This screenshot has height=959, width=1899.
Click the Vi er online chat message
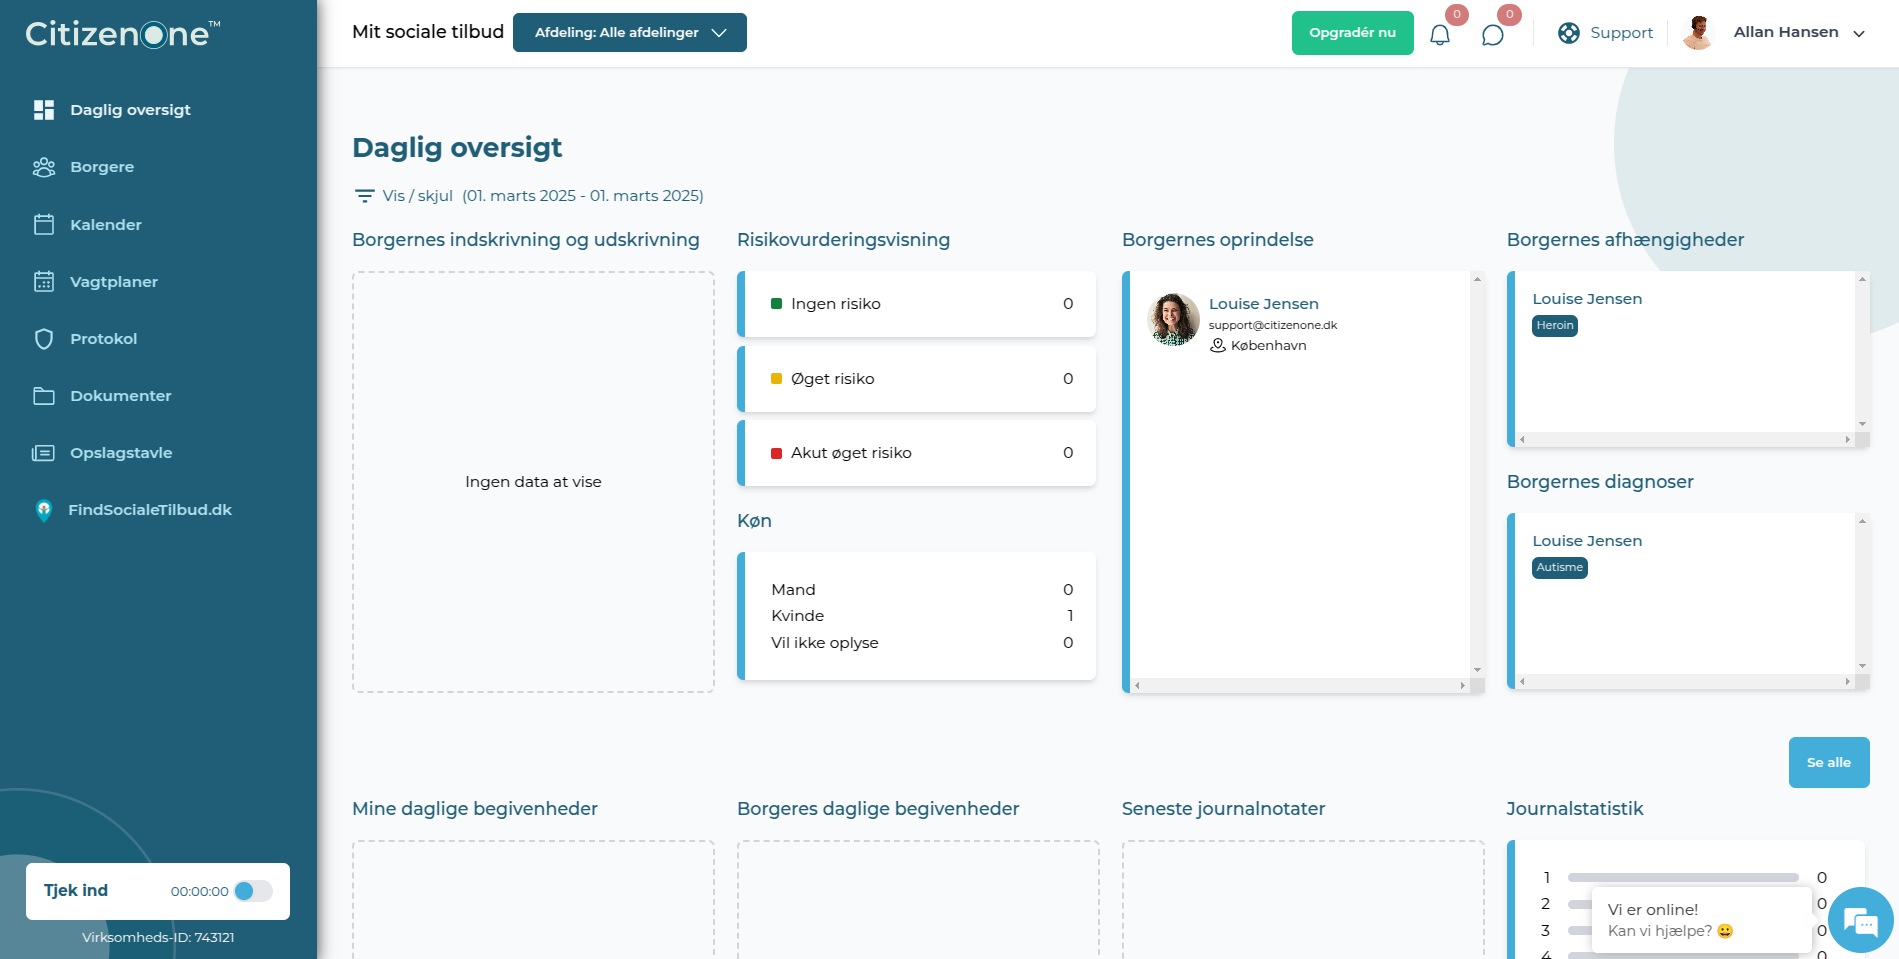pos(1701,920)
